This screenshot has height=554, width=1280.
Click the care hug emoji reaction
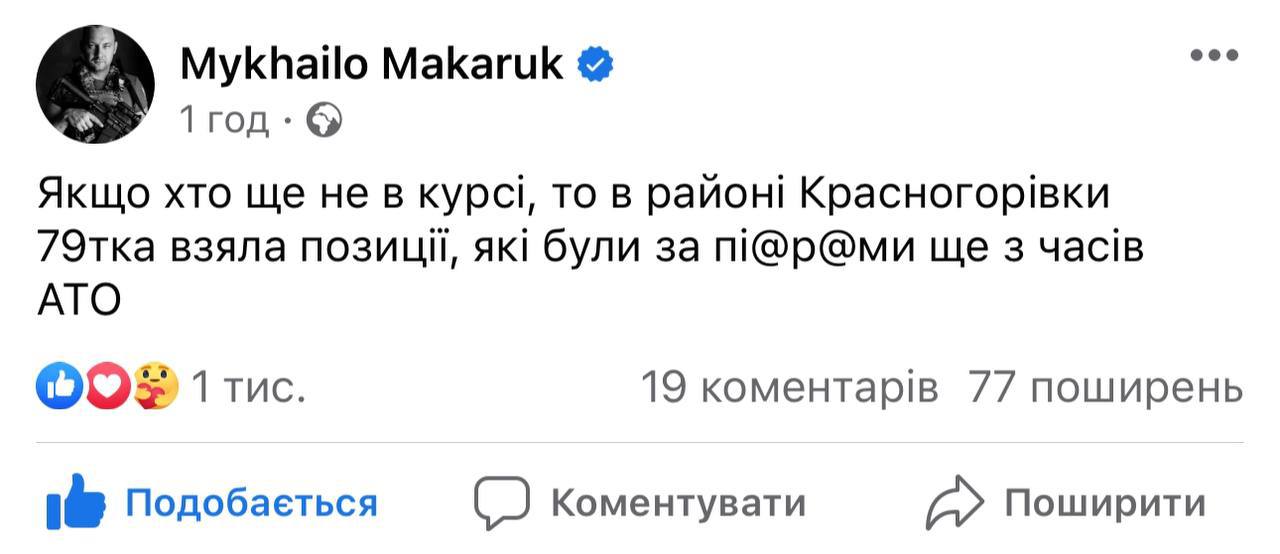click(156, 385)
